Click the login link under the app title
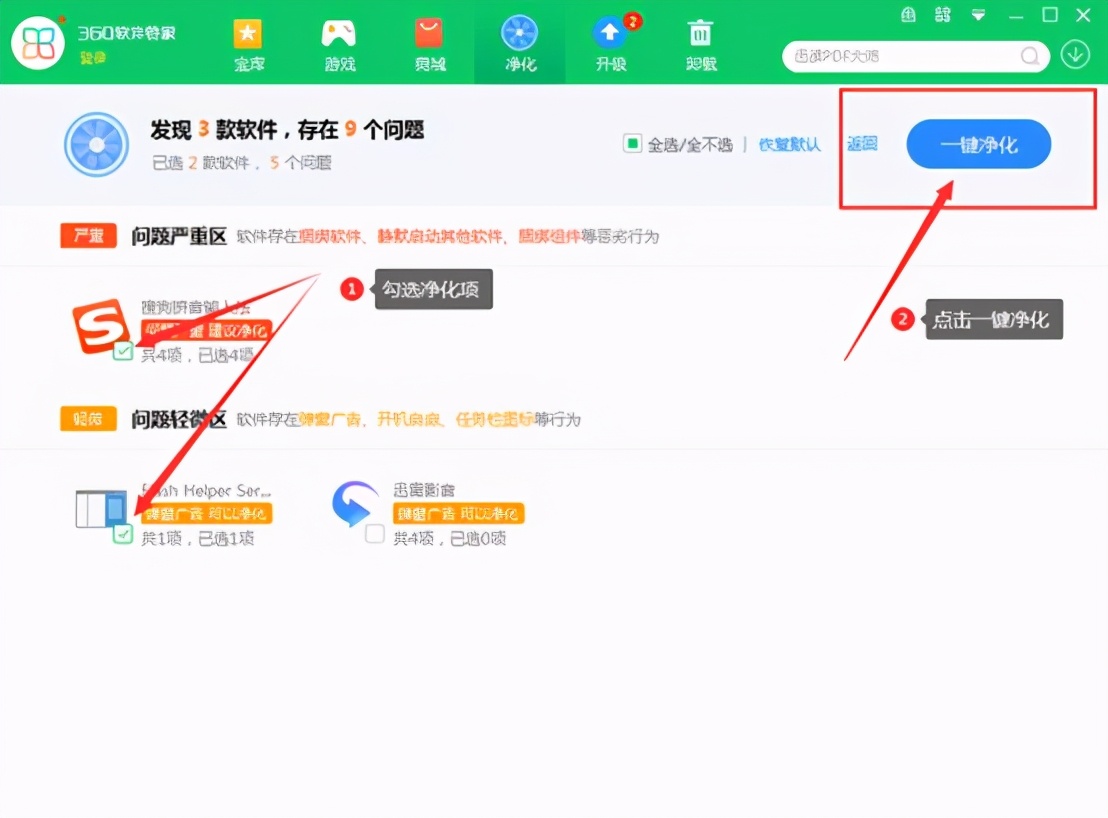The width and height of the screenshot is (1108, 818). 93,57
